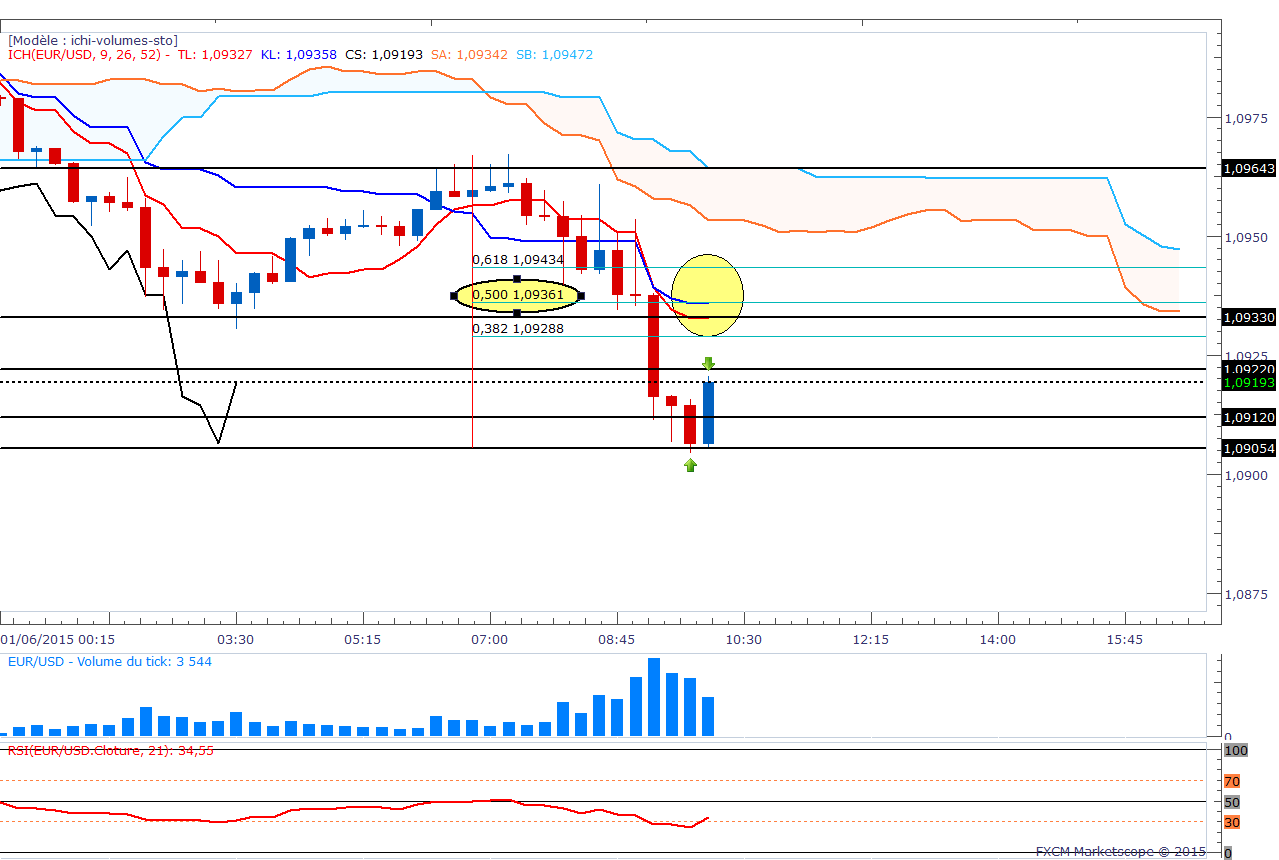Click the 07:00 time axis label
The width and height of the screenshot is (1279, 860).
point(489,639)
